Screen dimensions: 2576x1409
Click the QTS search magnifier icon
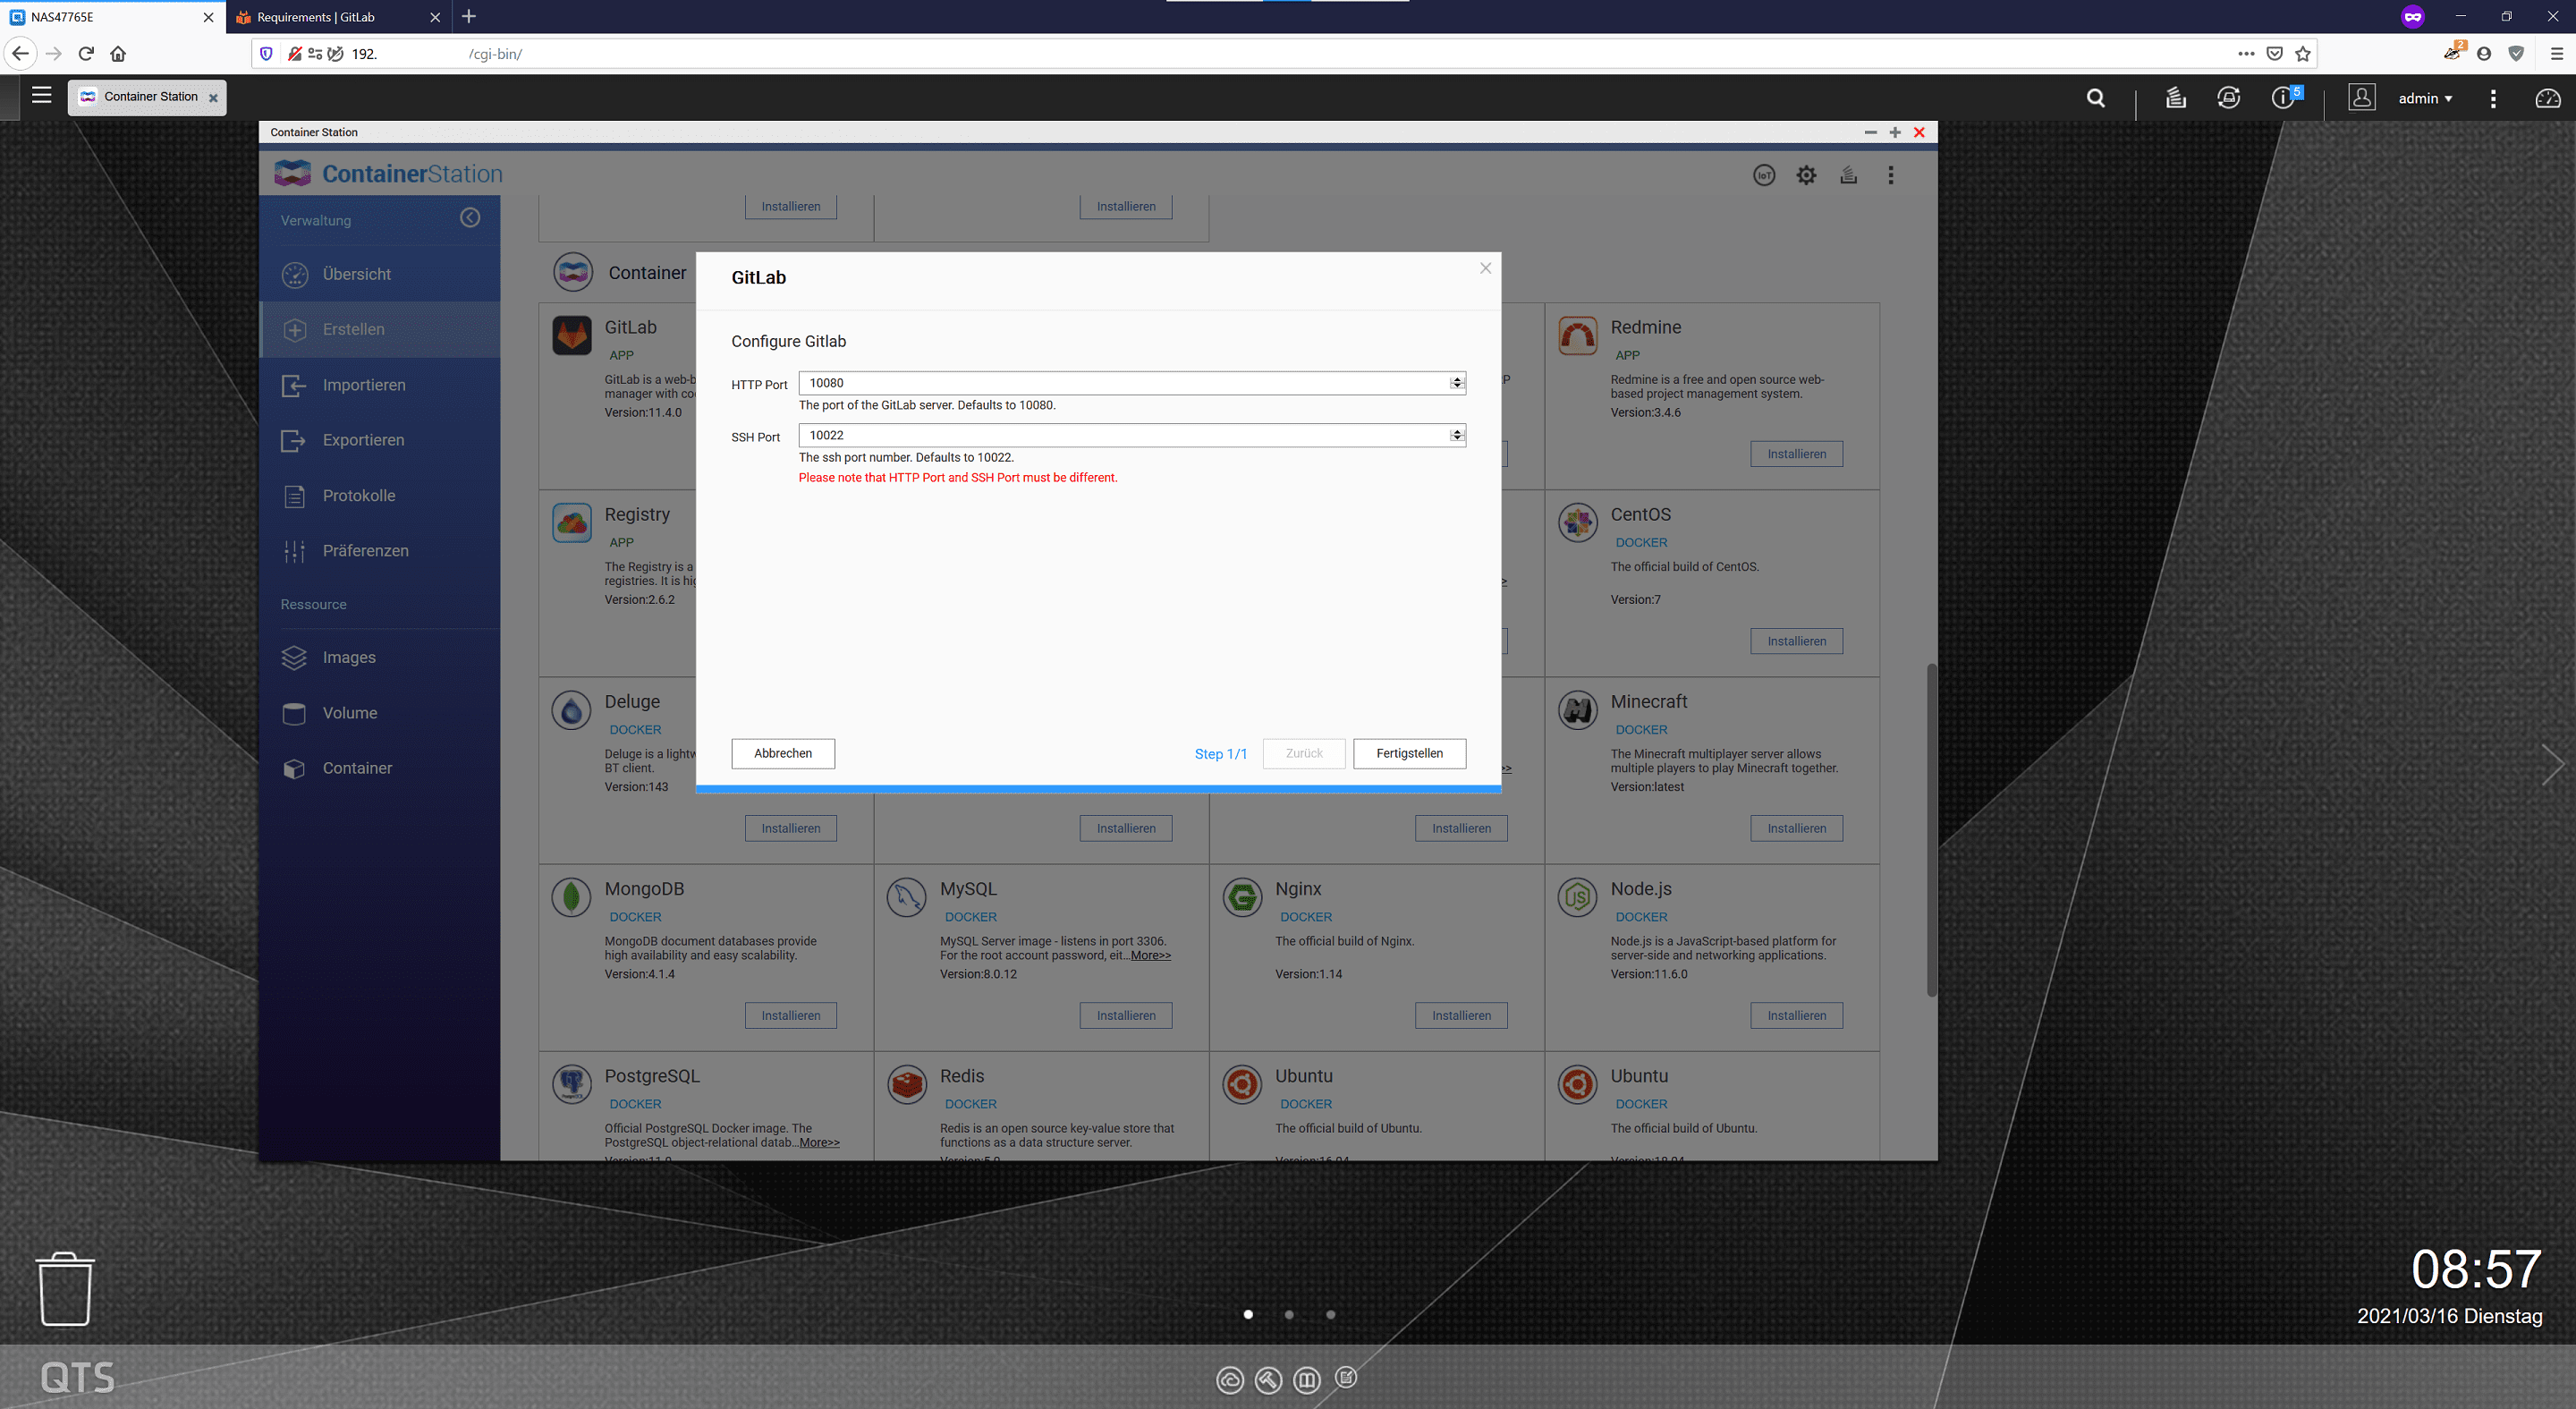[2096, 98]
